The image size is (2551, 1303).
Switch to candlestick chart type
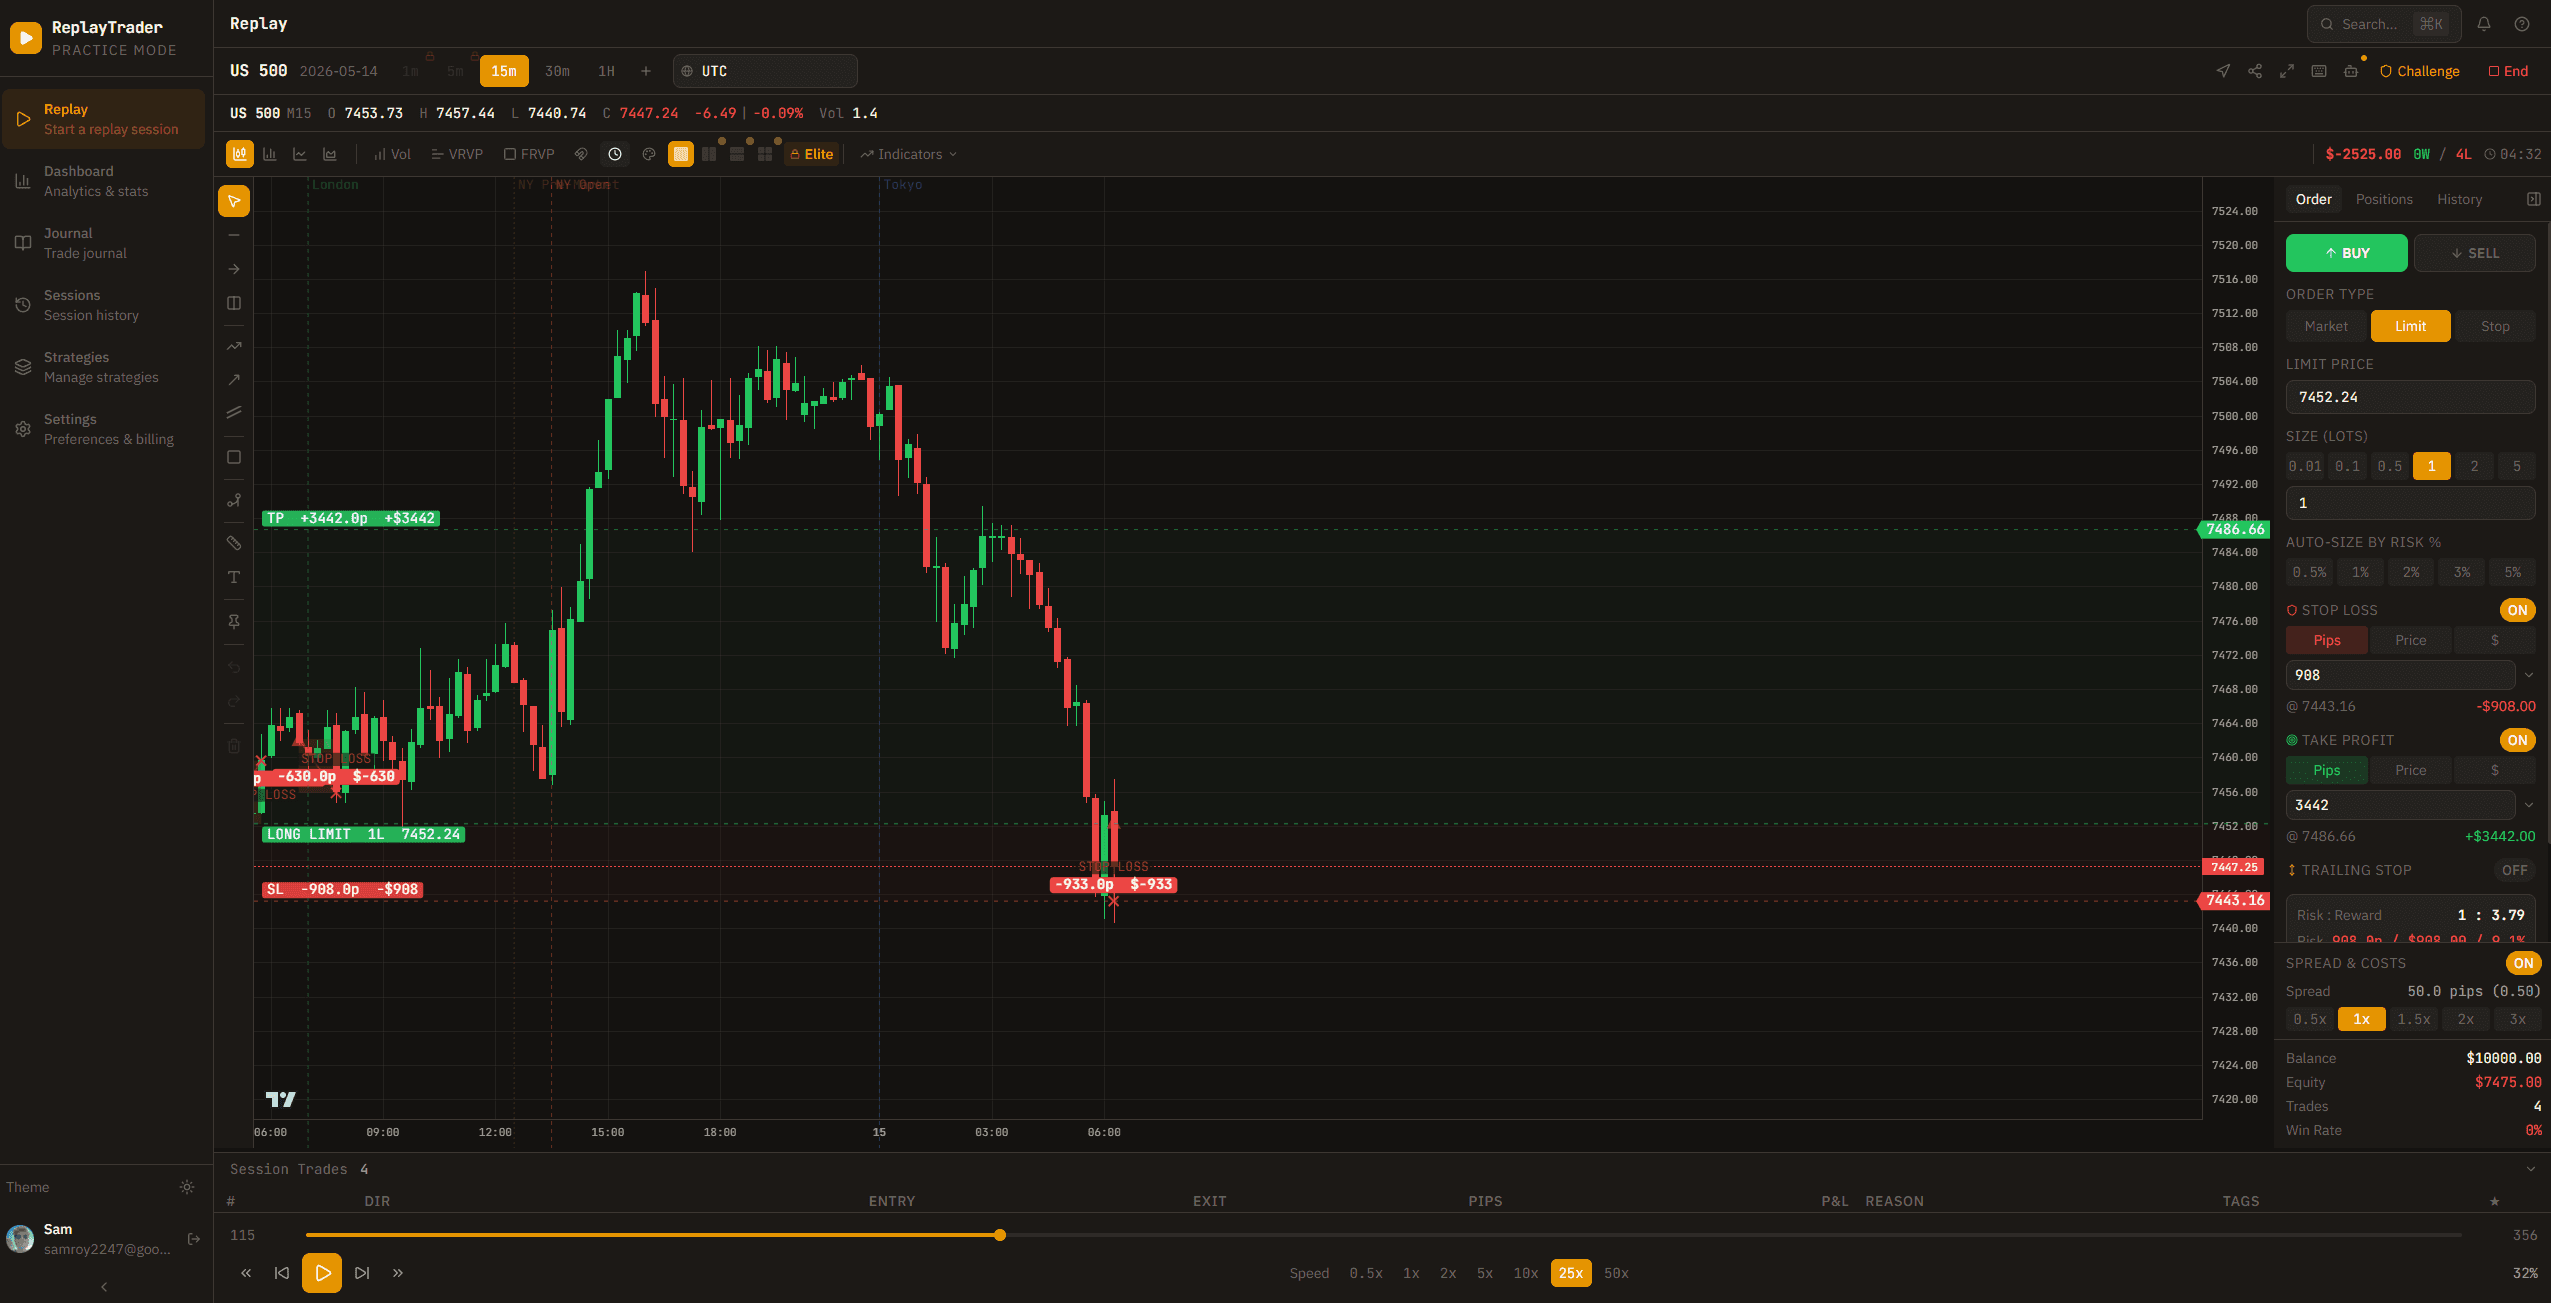point(240,154)
